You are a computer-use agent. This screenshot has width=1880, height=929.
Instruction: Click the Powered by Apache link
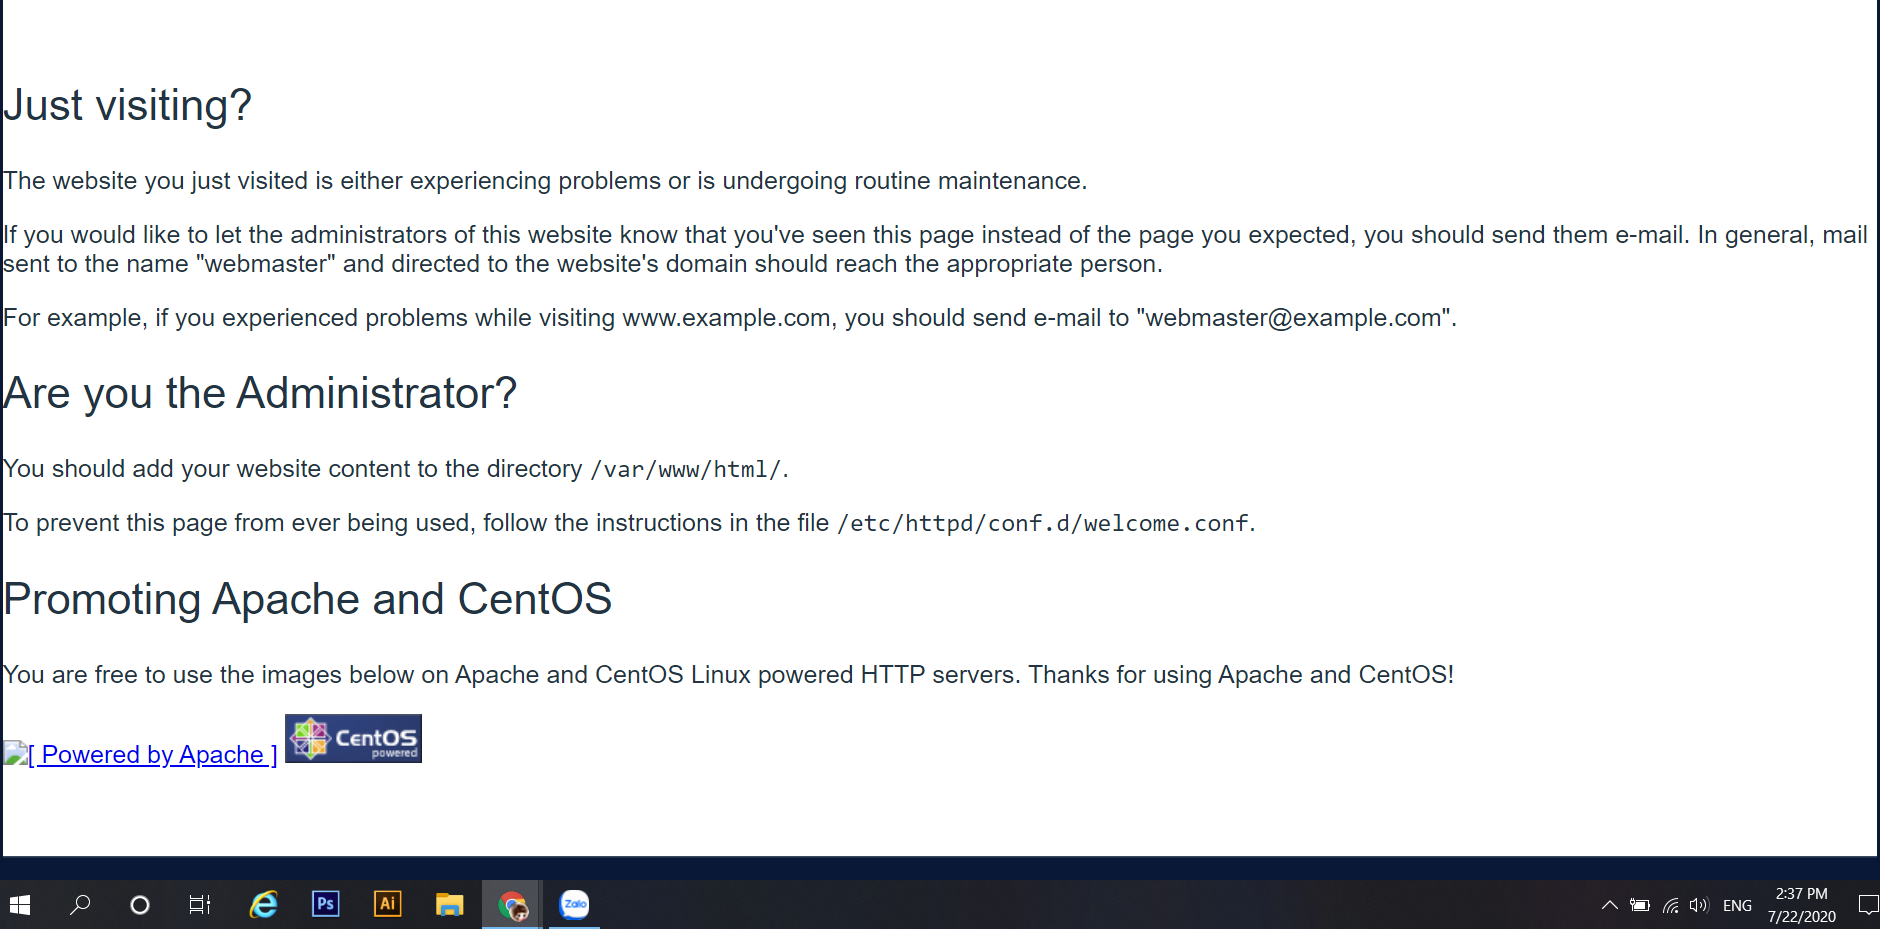pyautogui.click(x=152, y=755)
